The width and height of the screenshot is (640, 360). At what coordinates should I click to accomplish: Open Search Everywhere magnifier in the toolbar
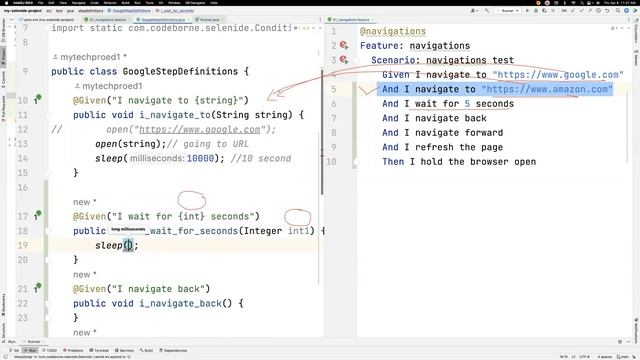click(618, 11)
